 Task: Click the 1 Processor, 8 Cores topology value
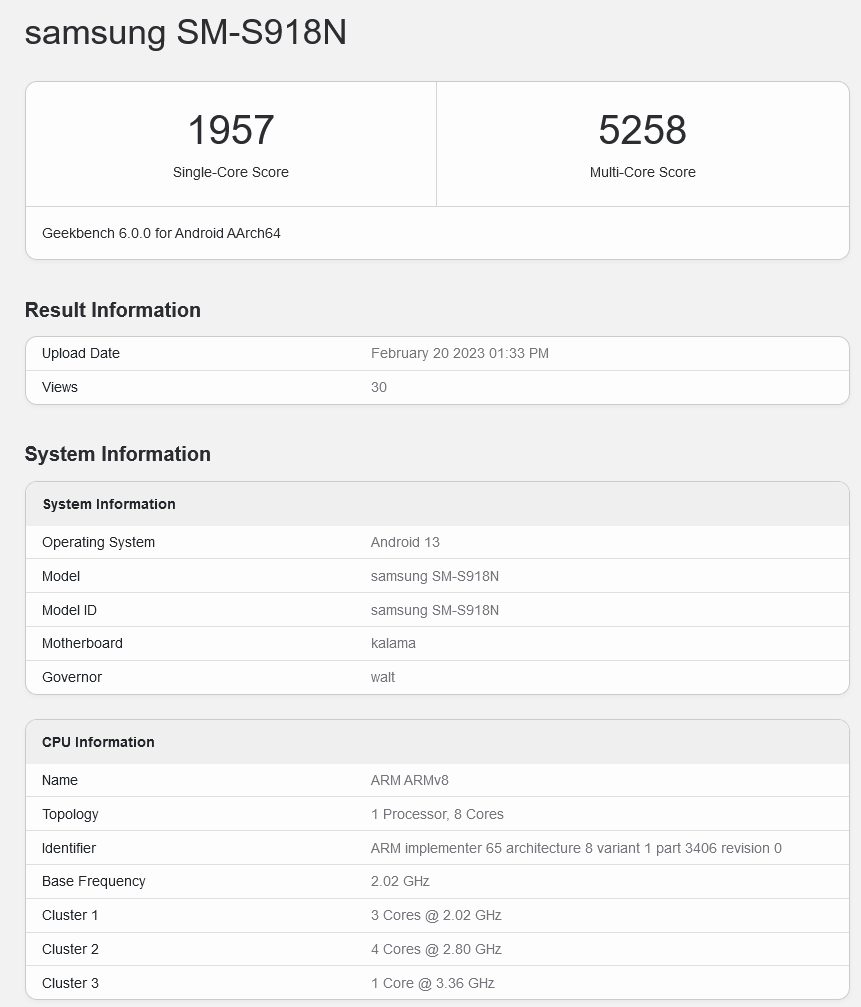tap(437, 814)
